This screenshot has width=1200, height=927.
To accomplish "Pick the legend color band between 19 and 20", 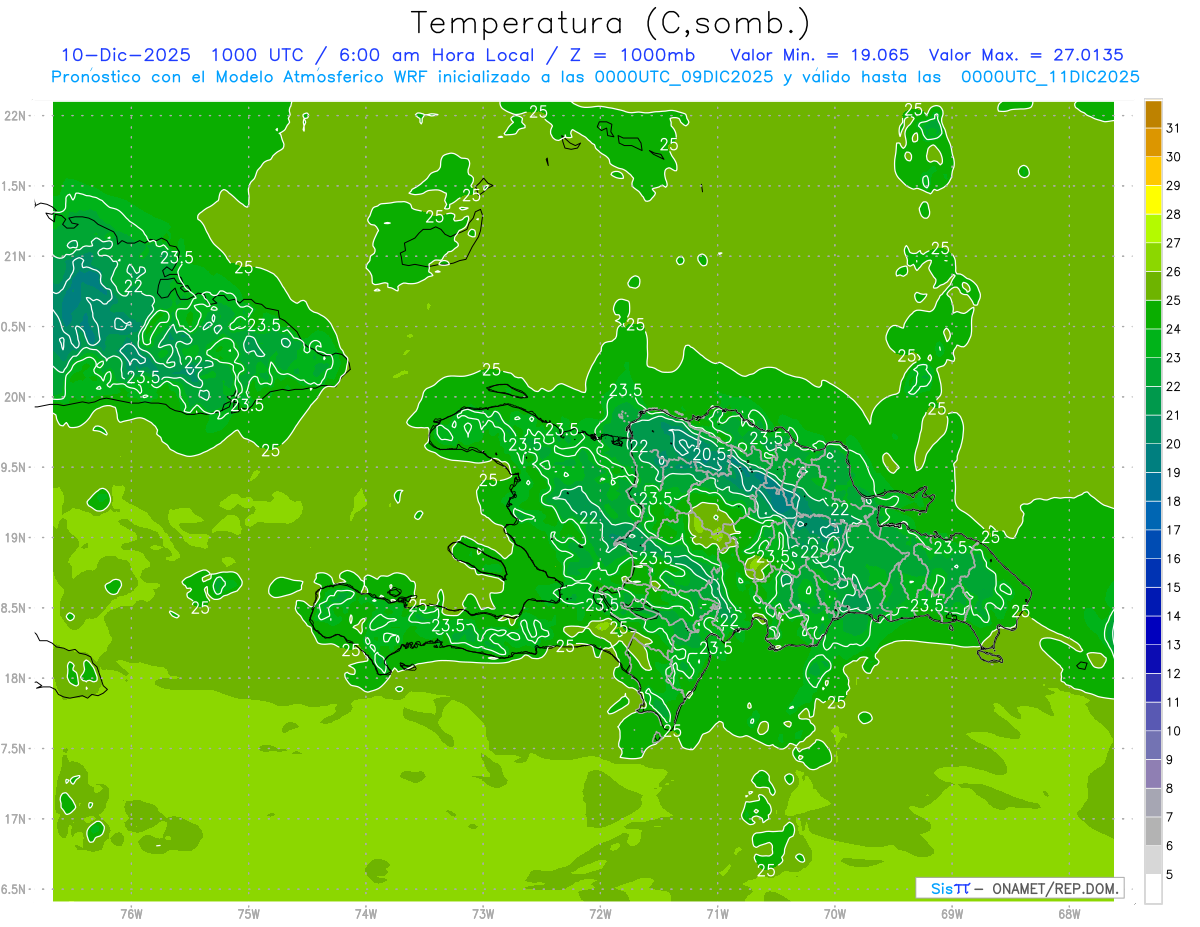I will (1153, 458).
